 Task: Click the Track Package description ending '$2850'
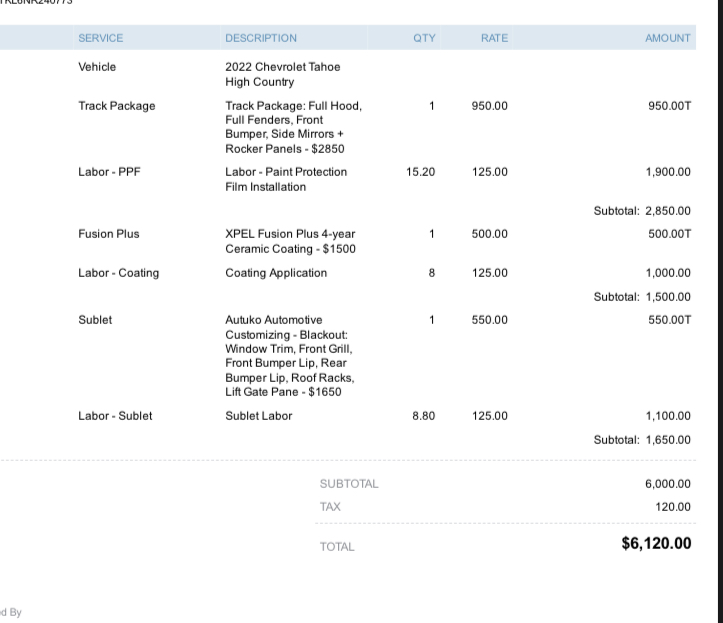(294, 127)
